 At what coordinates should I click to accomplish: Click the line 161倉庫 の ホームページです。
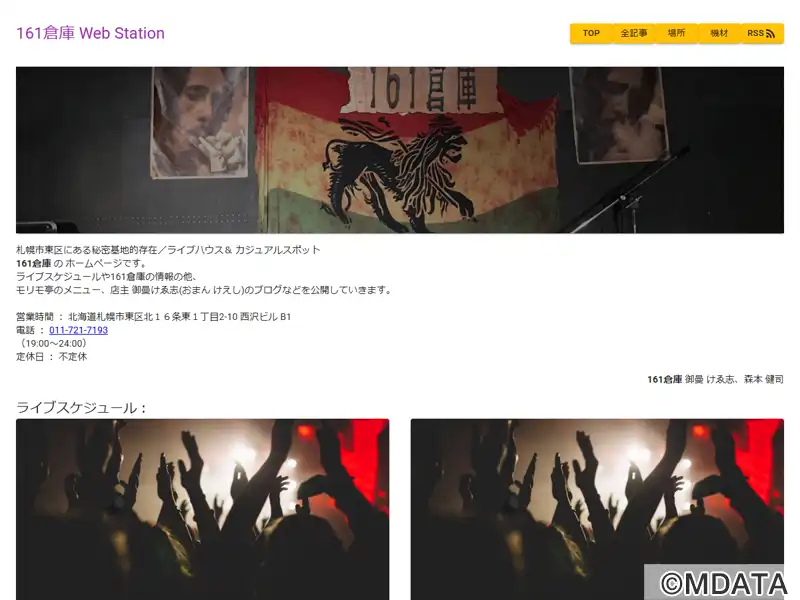[82, 263]
